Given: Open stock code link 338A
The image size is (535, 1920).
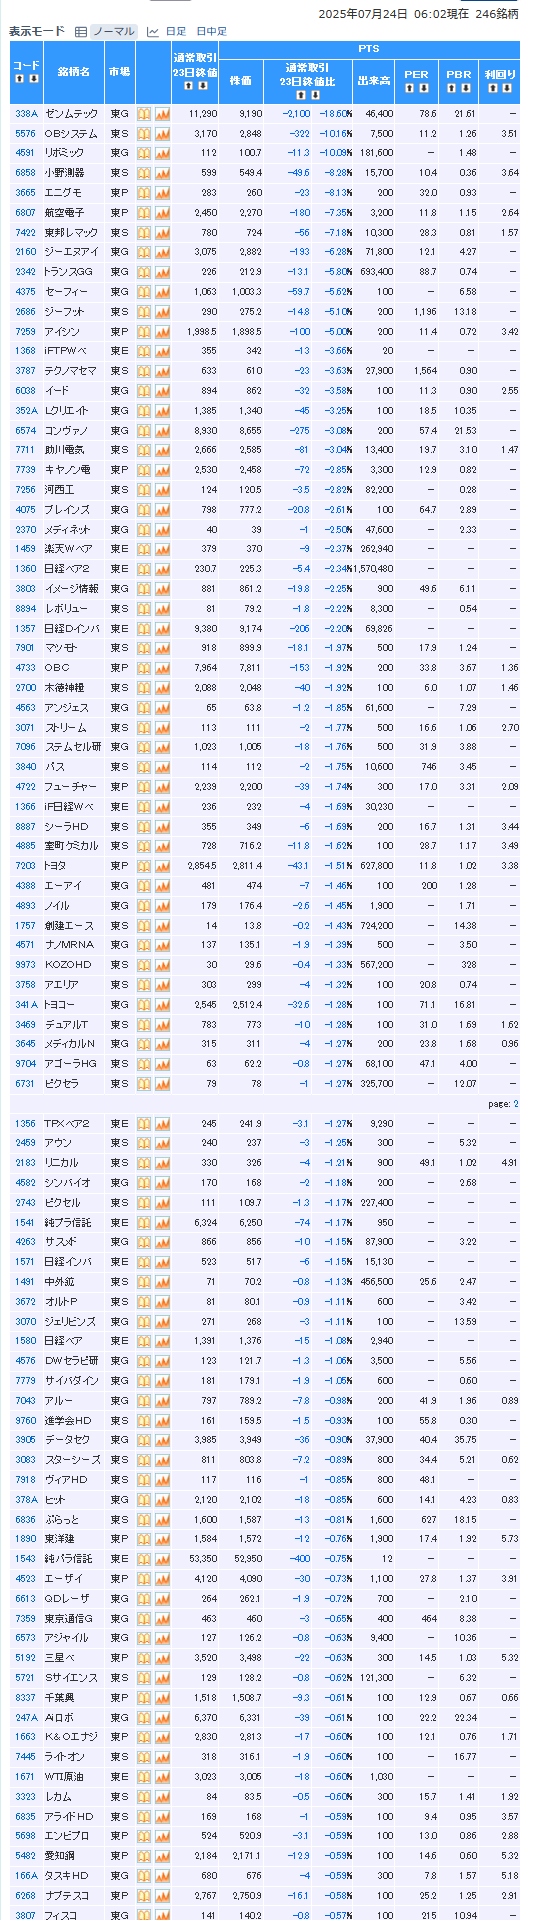Looking at the screenshot, I should pyautogui.click(x=26, y=114).
